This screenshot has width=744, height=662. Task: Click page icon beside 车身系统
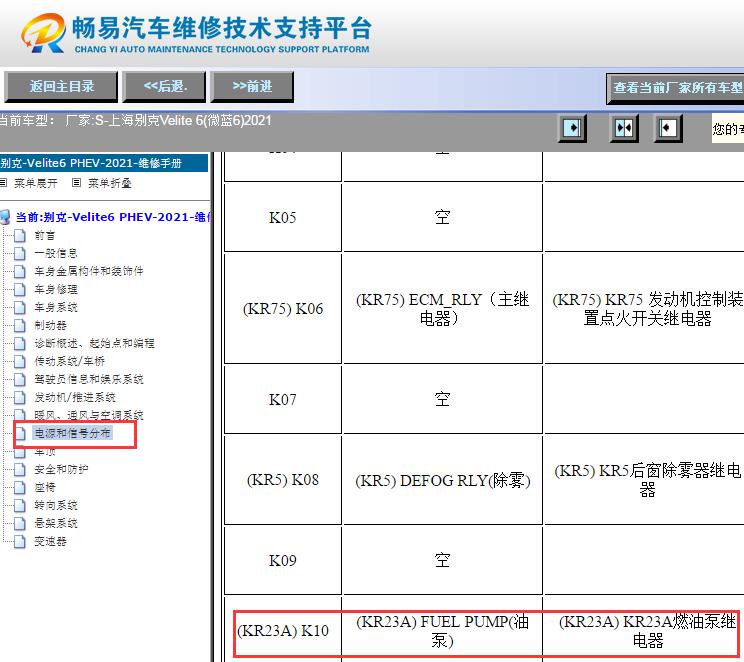(19, 308)
